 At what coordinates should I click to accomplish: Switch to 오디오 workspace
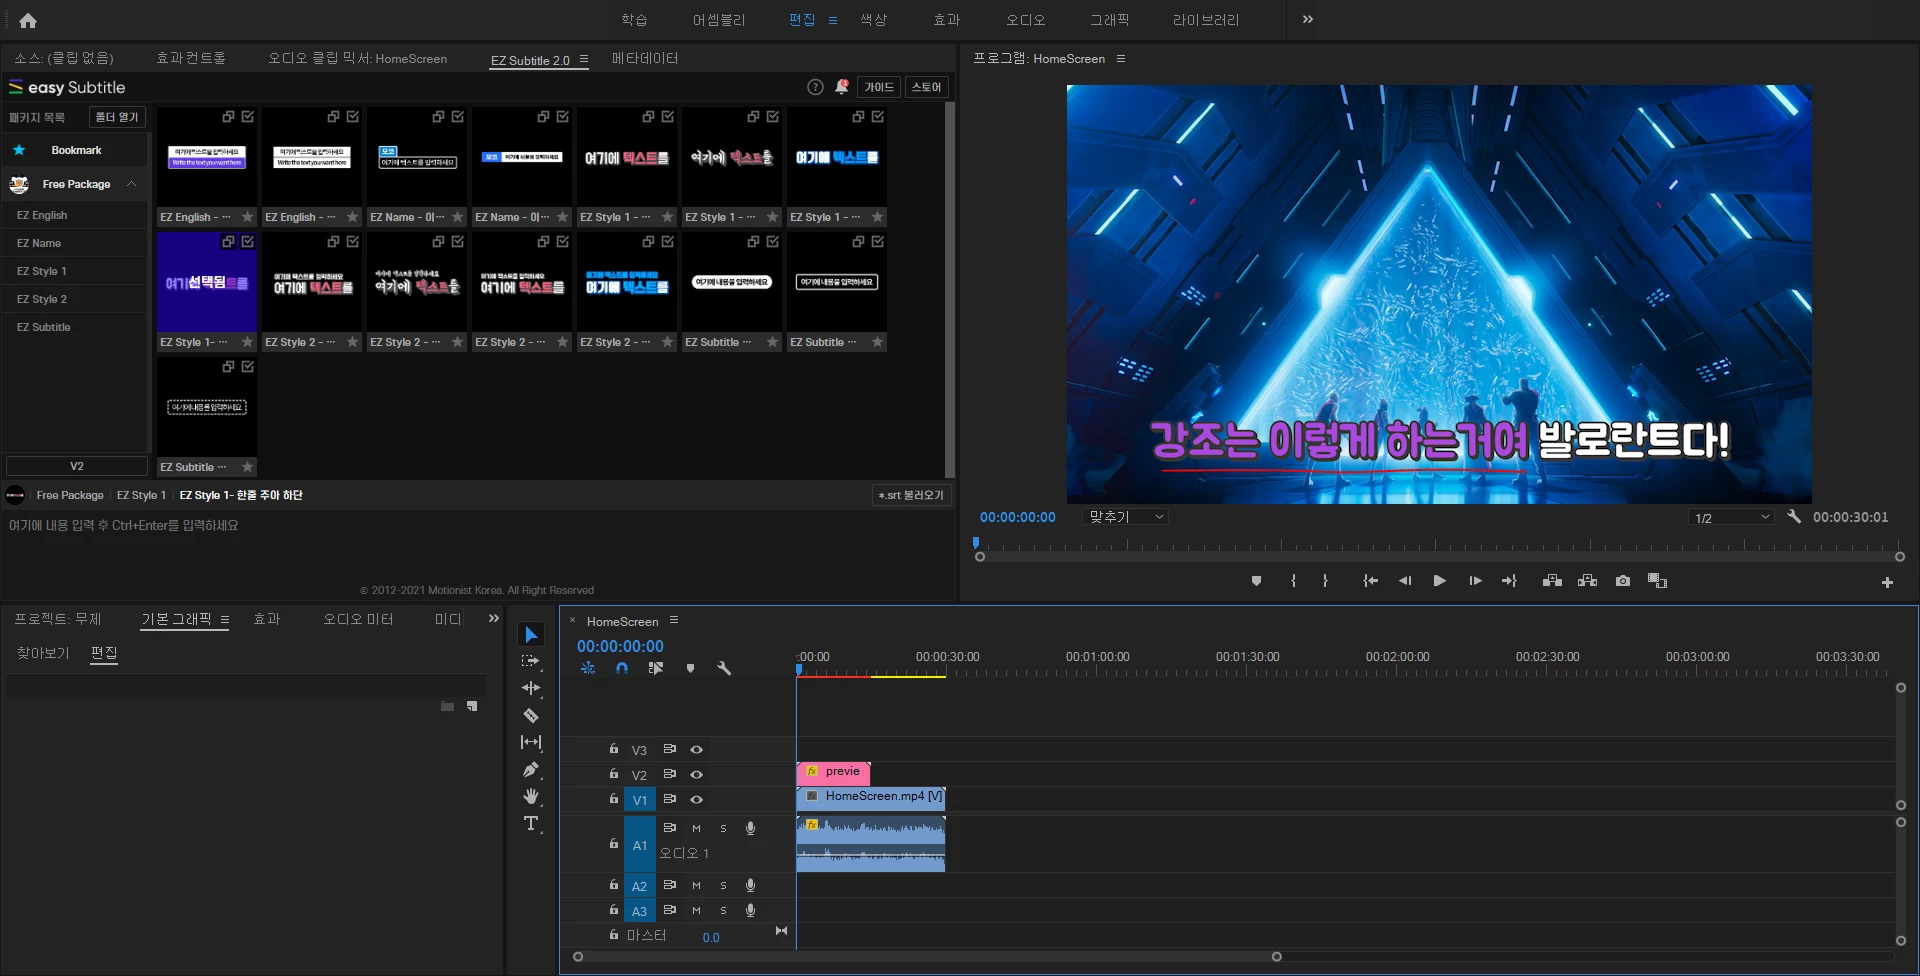[1026, 20]
